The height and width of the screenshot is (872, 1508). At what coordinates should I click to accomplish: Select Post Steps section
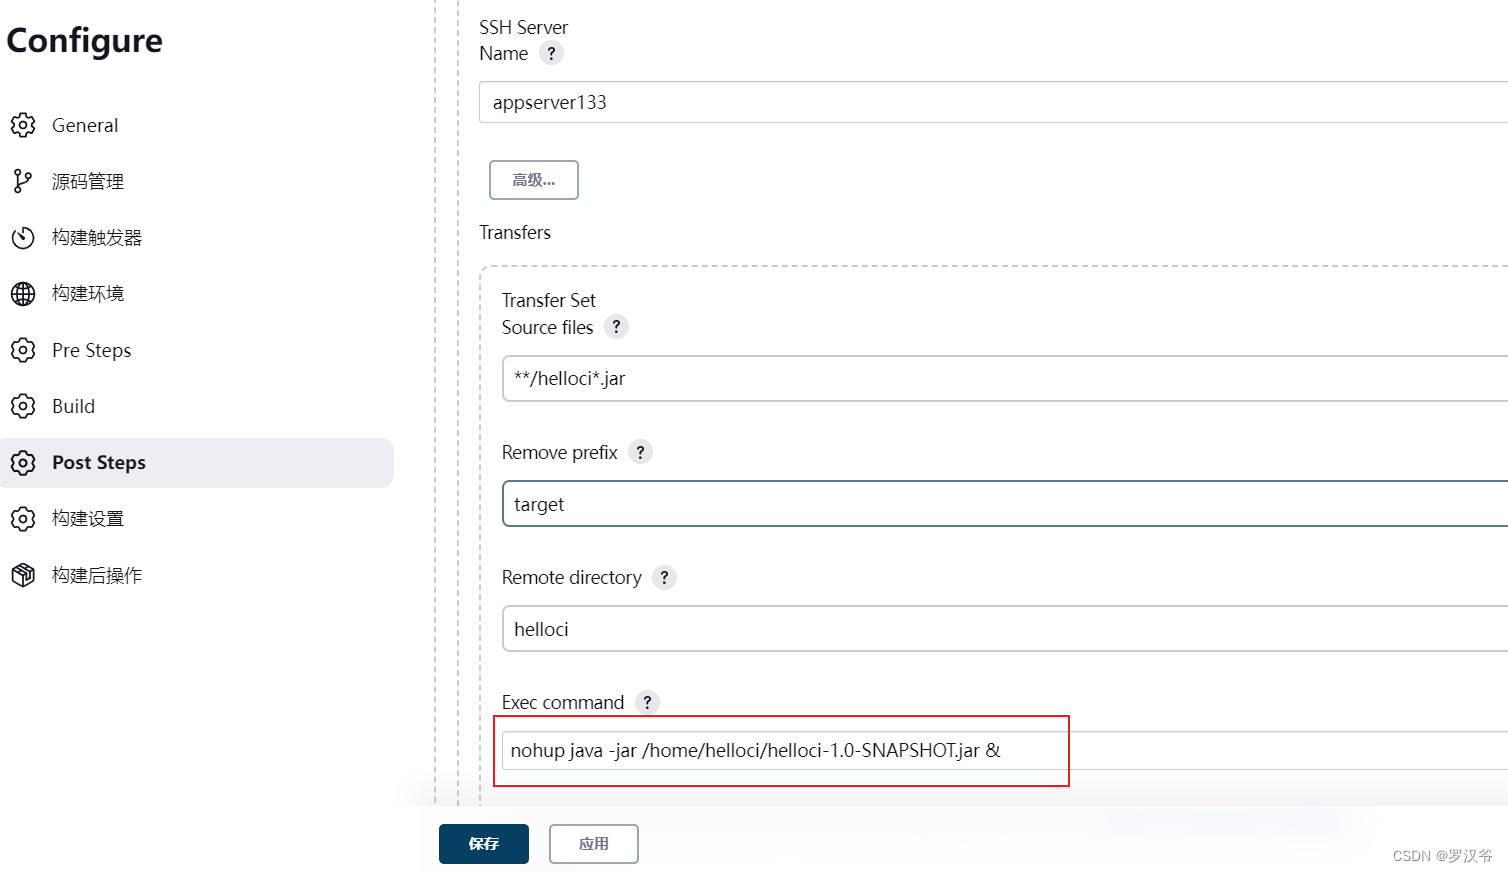tap(197, 463)
